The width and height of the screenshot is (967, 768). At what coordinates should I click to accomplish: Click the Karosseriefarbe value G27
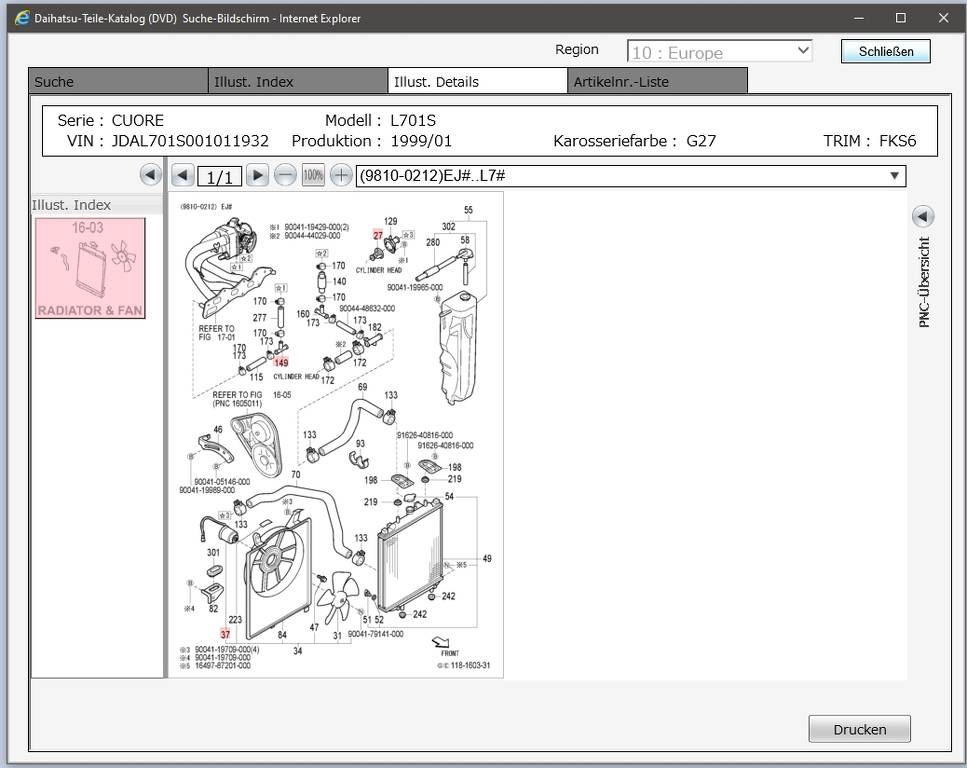click(701, 141)
